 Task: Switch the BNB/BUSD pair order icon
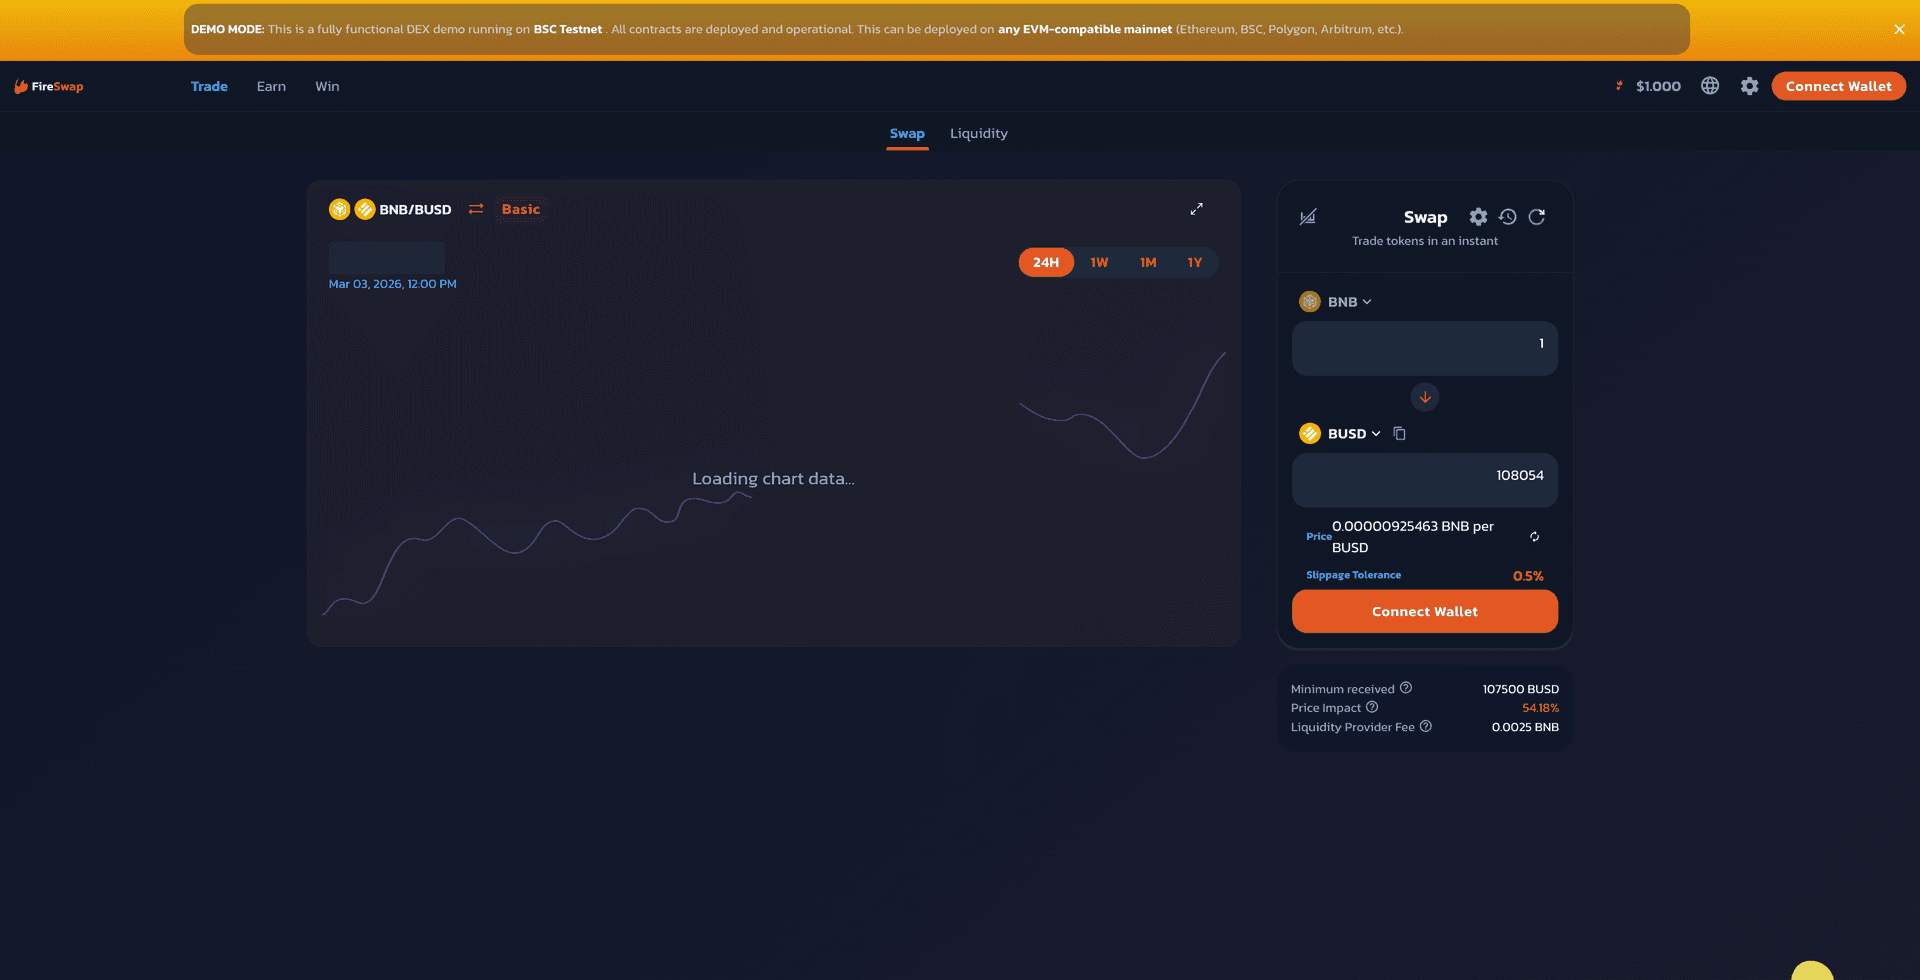coord(476,209)
